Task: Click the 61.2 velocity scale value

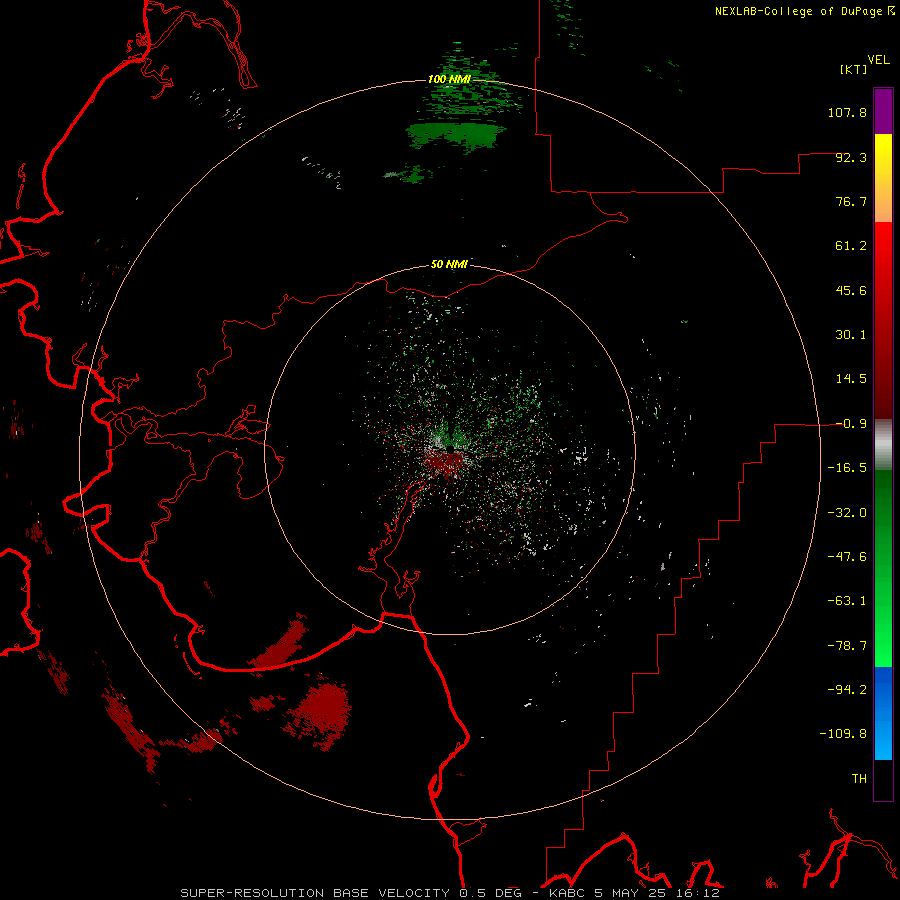Action: (x=851, y=246)
